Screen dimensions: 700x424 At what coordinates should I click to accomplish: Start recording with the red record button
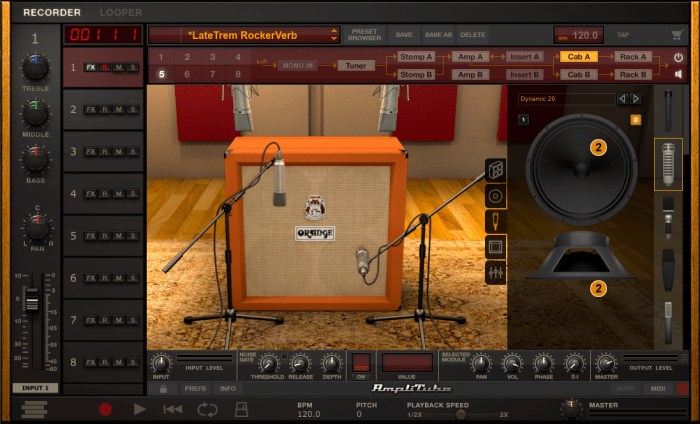coord(105,409)
